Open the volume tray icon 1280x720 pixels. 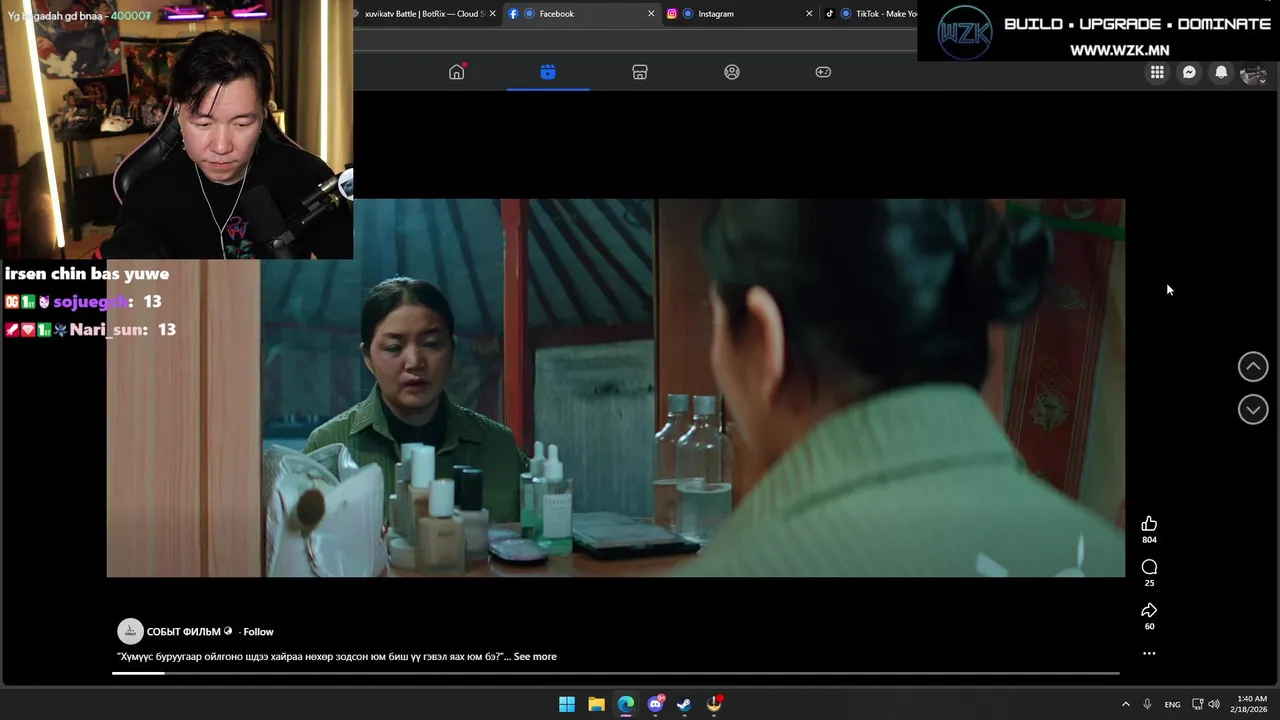point(1214,704)
